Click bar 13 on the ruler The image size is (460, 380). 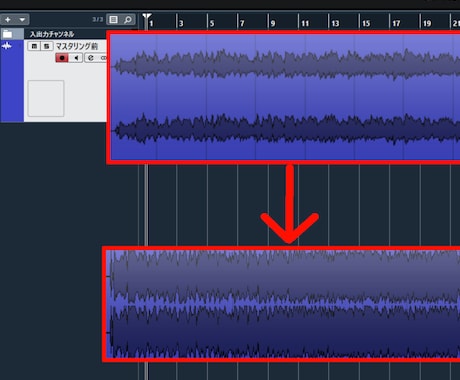(x=335, y=23)
